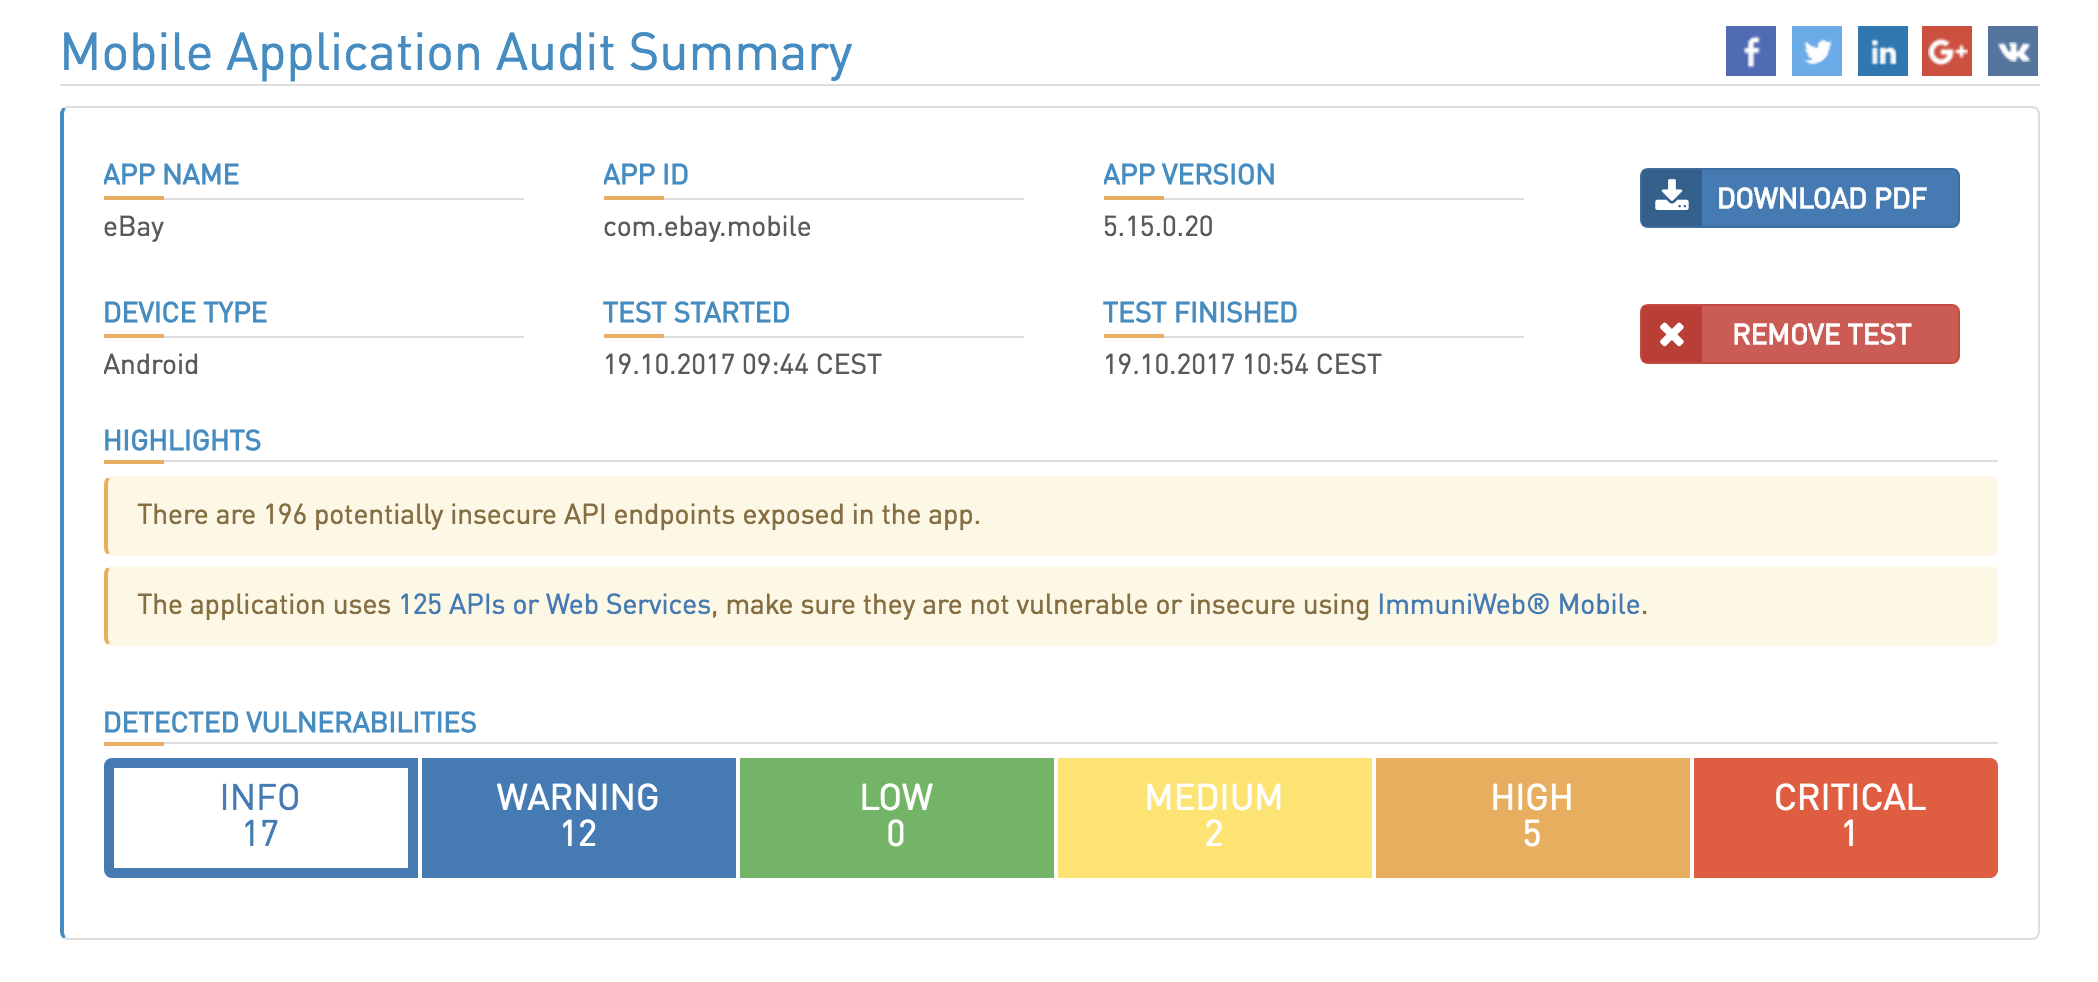Share report on Twitter
The width and height of the screenshot is (2098, 982).
pyautogui.click(x=1816, y=51)
